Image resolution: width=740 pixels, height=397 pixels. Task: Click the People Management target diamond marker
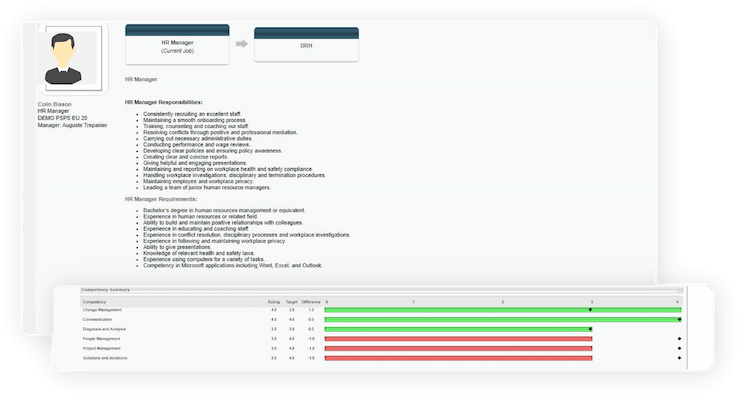[679, 338]
